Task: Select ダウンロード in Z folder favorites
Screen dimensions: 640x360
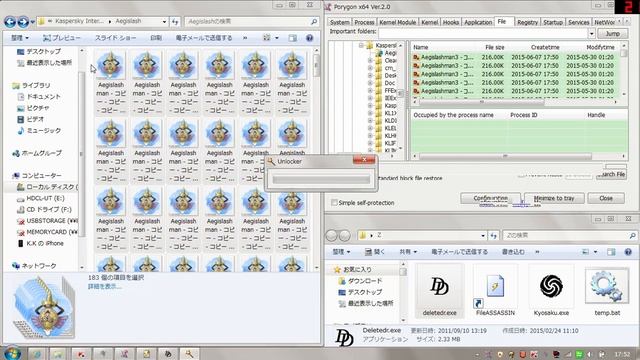Action: click(x=360, y=281)
